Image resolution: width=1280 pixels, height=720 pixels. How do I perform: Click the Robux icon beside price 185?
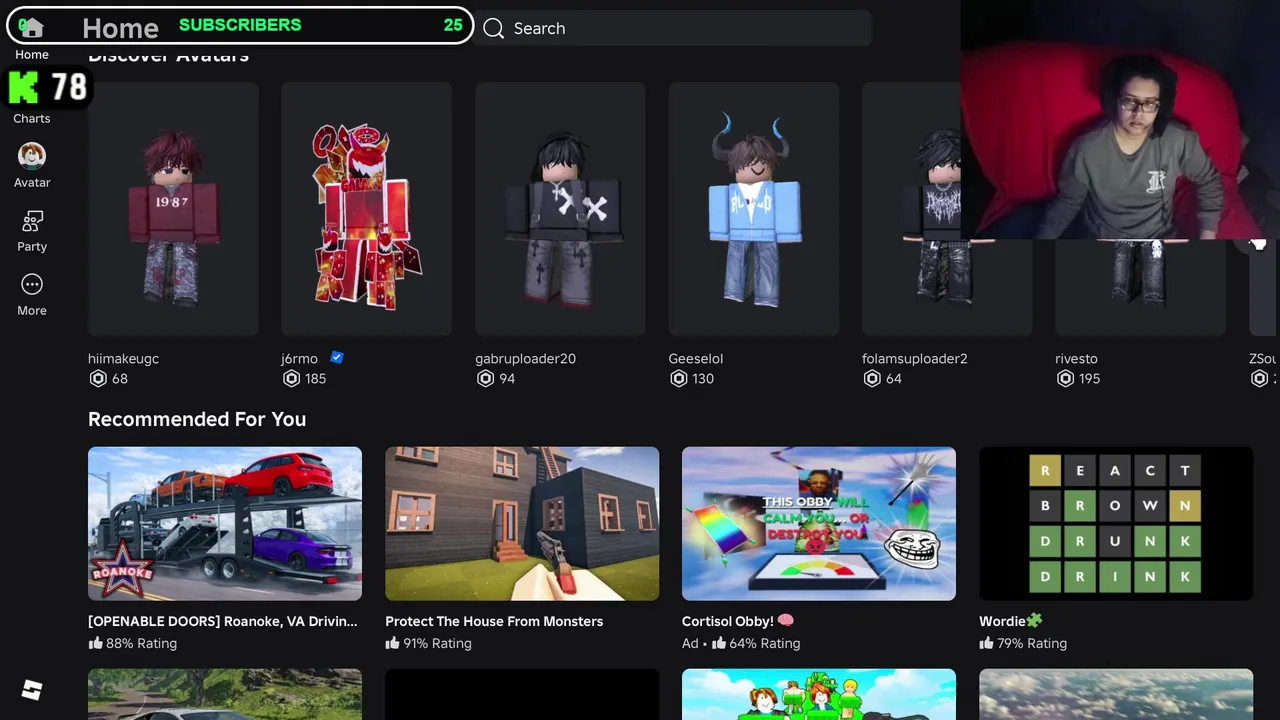(x=291, y=378)
